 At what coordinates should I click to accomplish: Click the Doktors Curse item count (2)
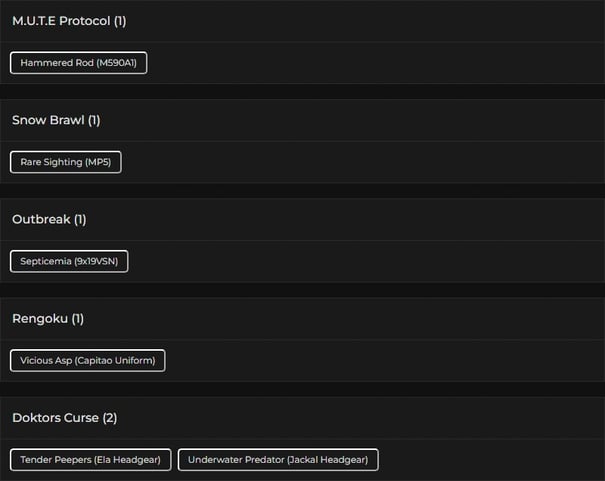[x=110, y=417]
